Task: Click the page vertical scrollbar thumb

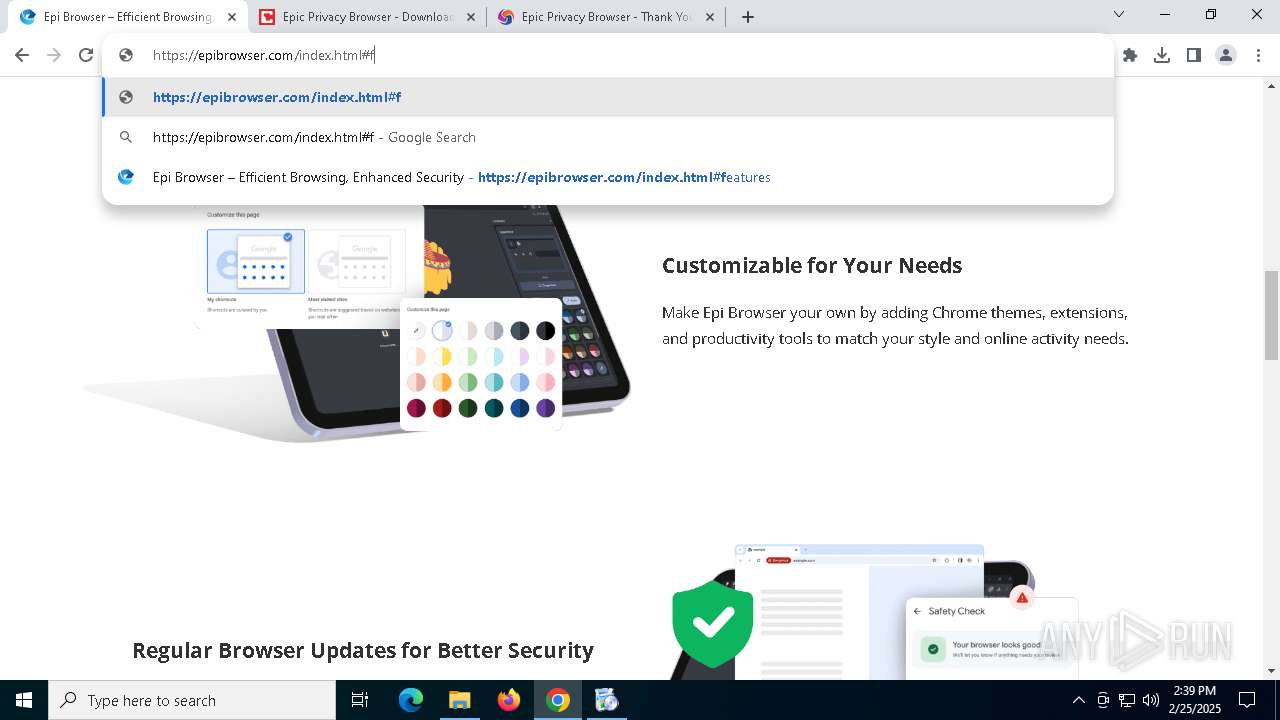Action: [1271, 315]
